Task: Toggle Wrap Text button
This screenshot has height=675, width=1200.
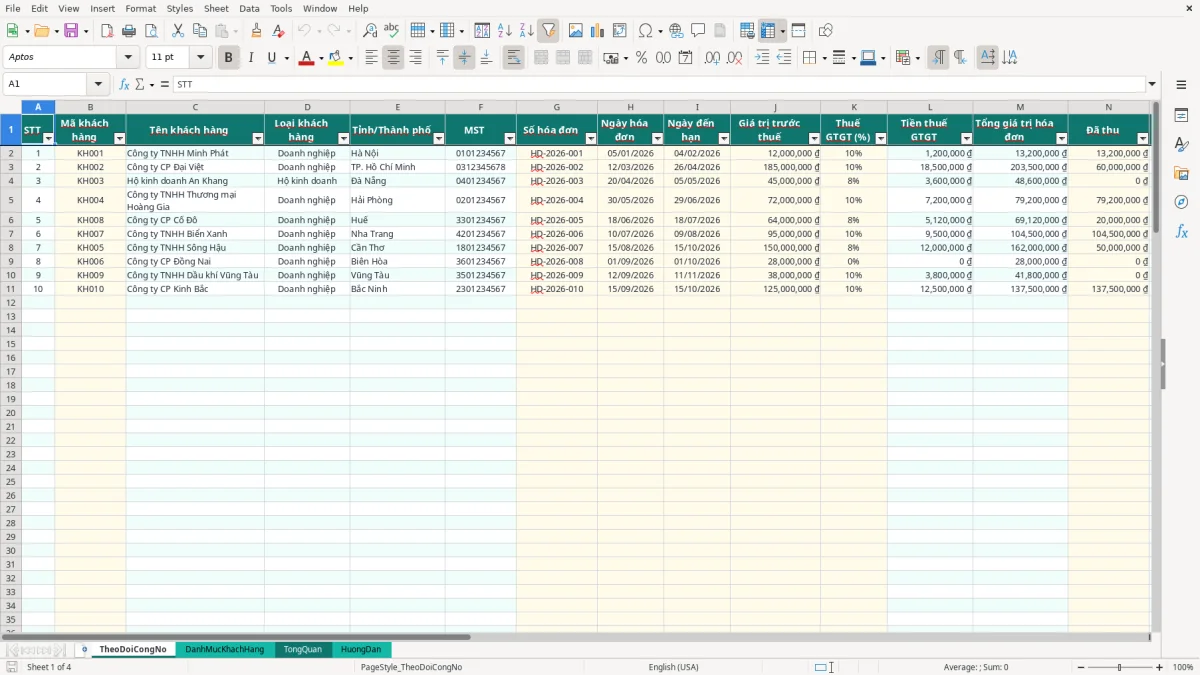Action: tap(513, 58)
